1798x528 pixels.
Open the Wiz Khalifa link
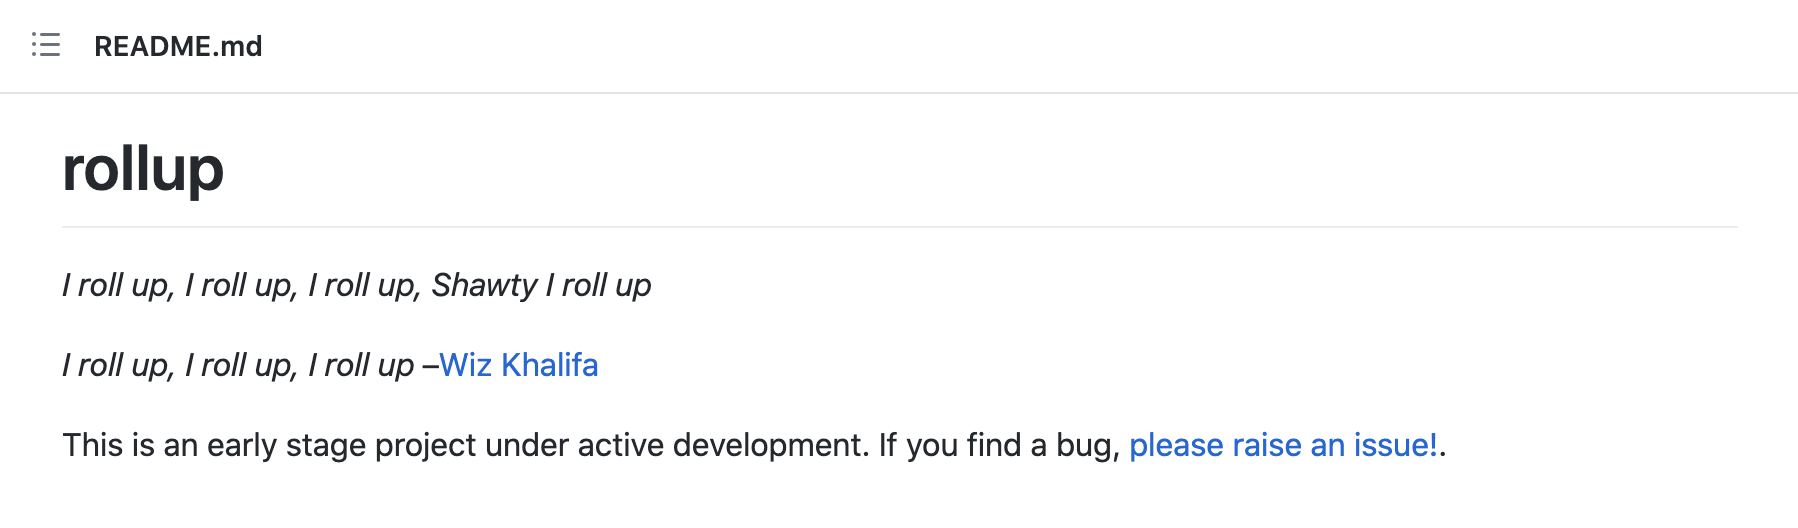(x=518, y=365)
